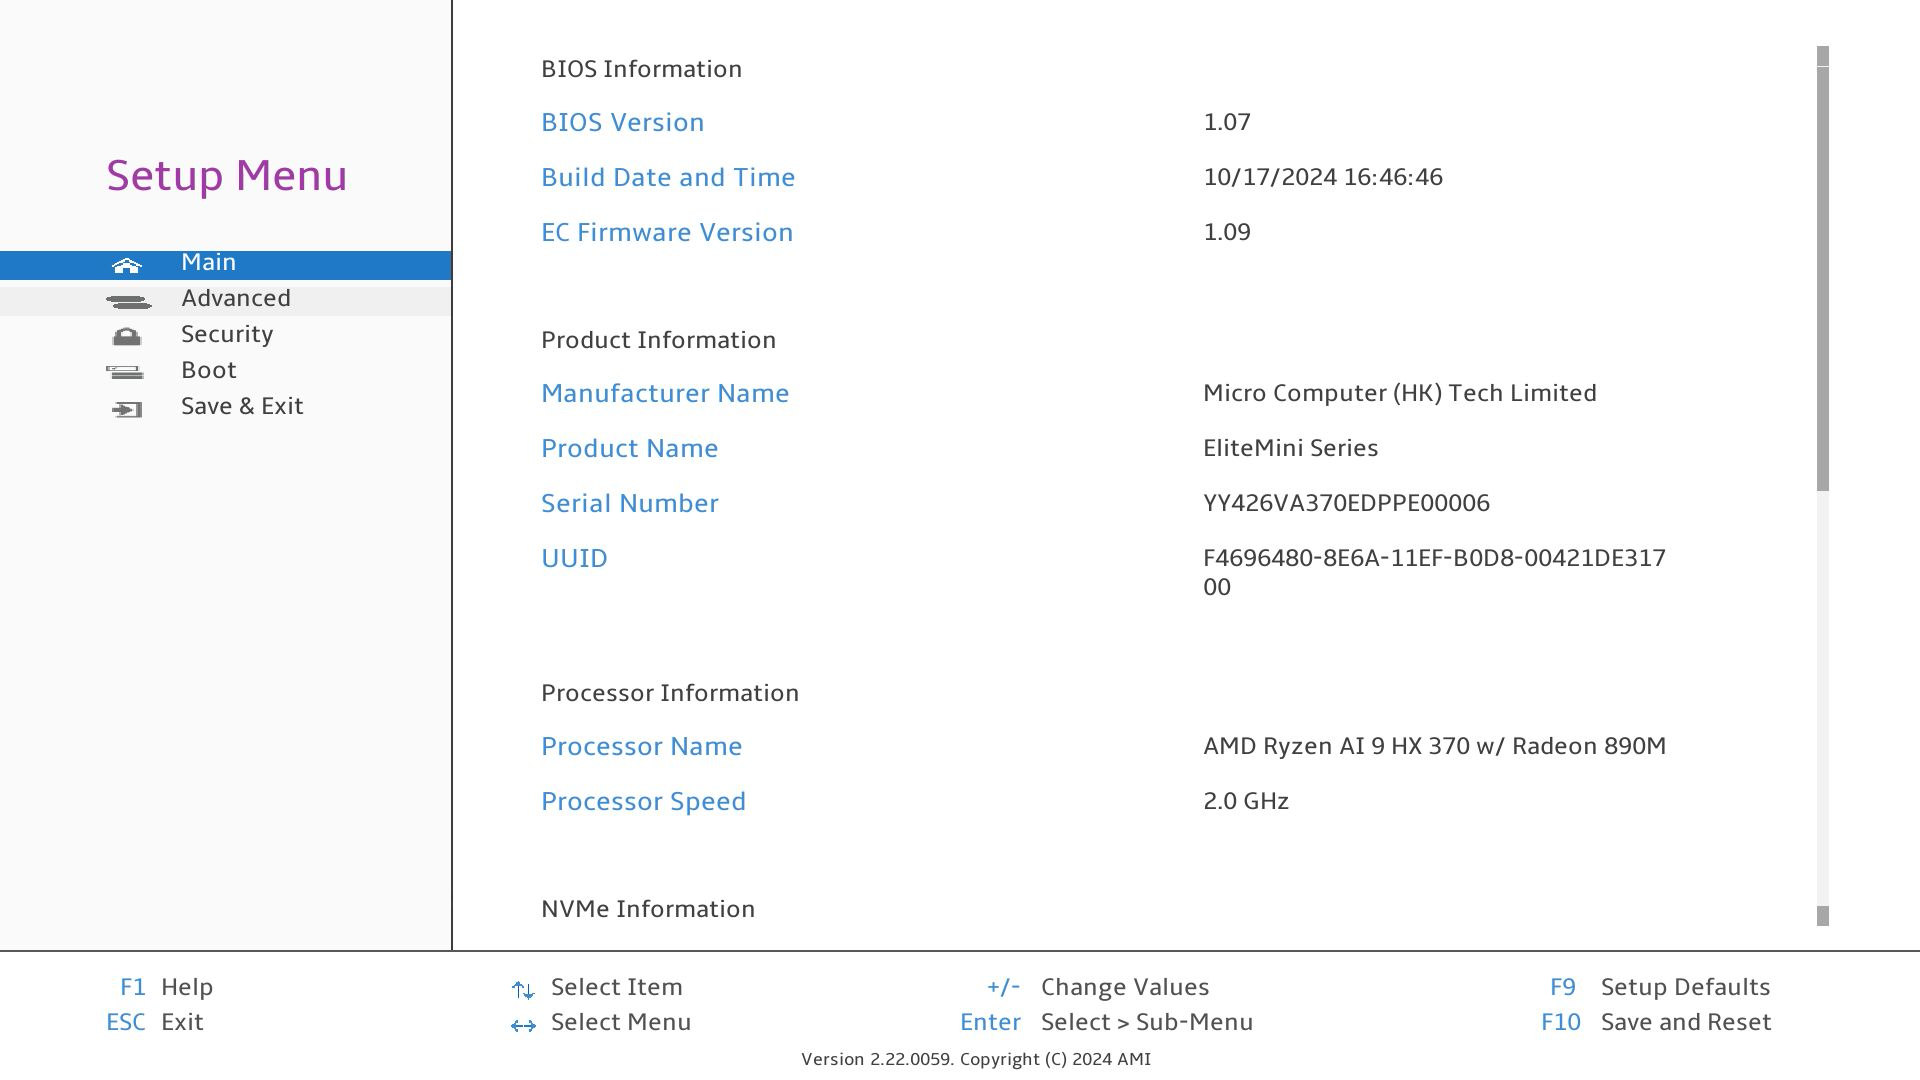The height and width of the screenshot is (1080, 1920).
Task: Click the left-right arrows Select Menu icon
Action: 523,1025
